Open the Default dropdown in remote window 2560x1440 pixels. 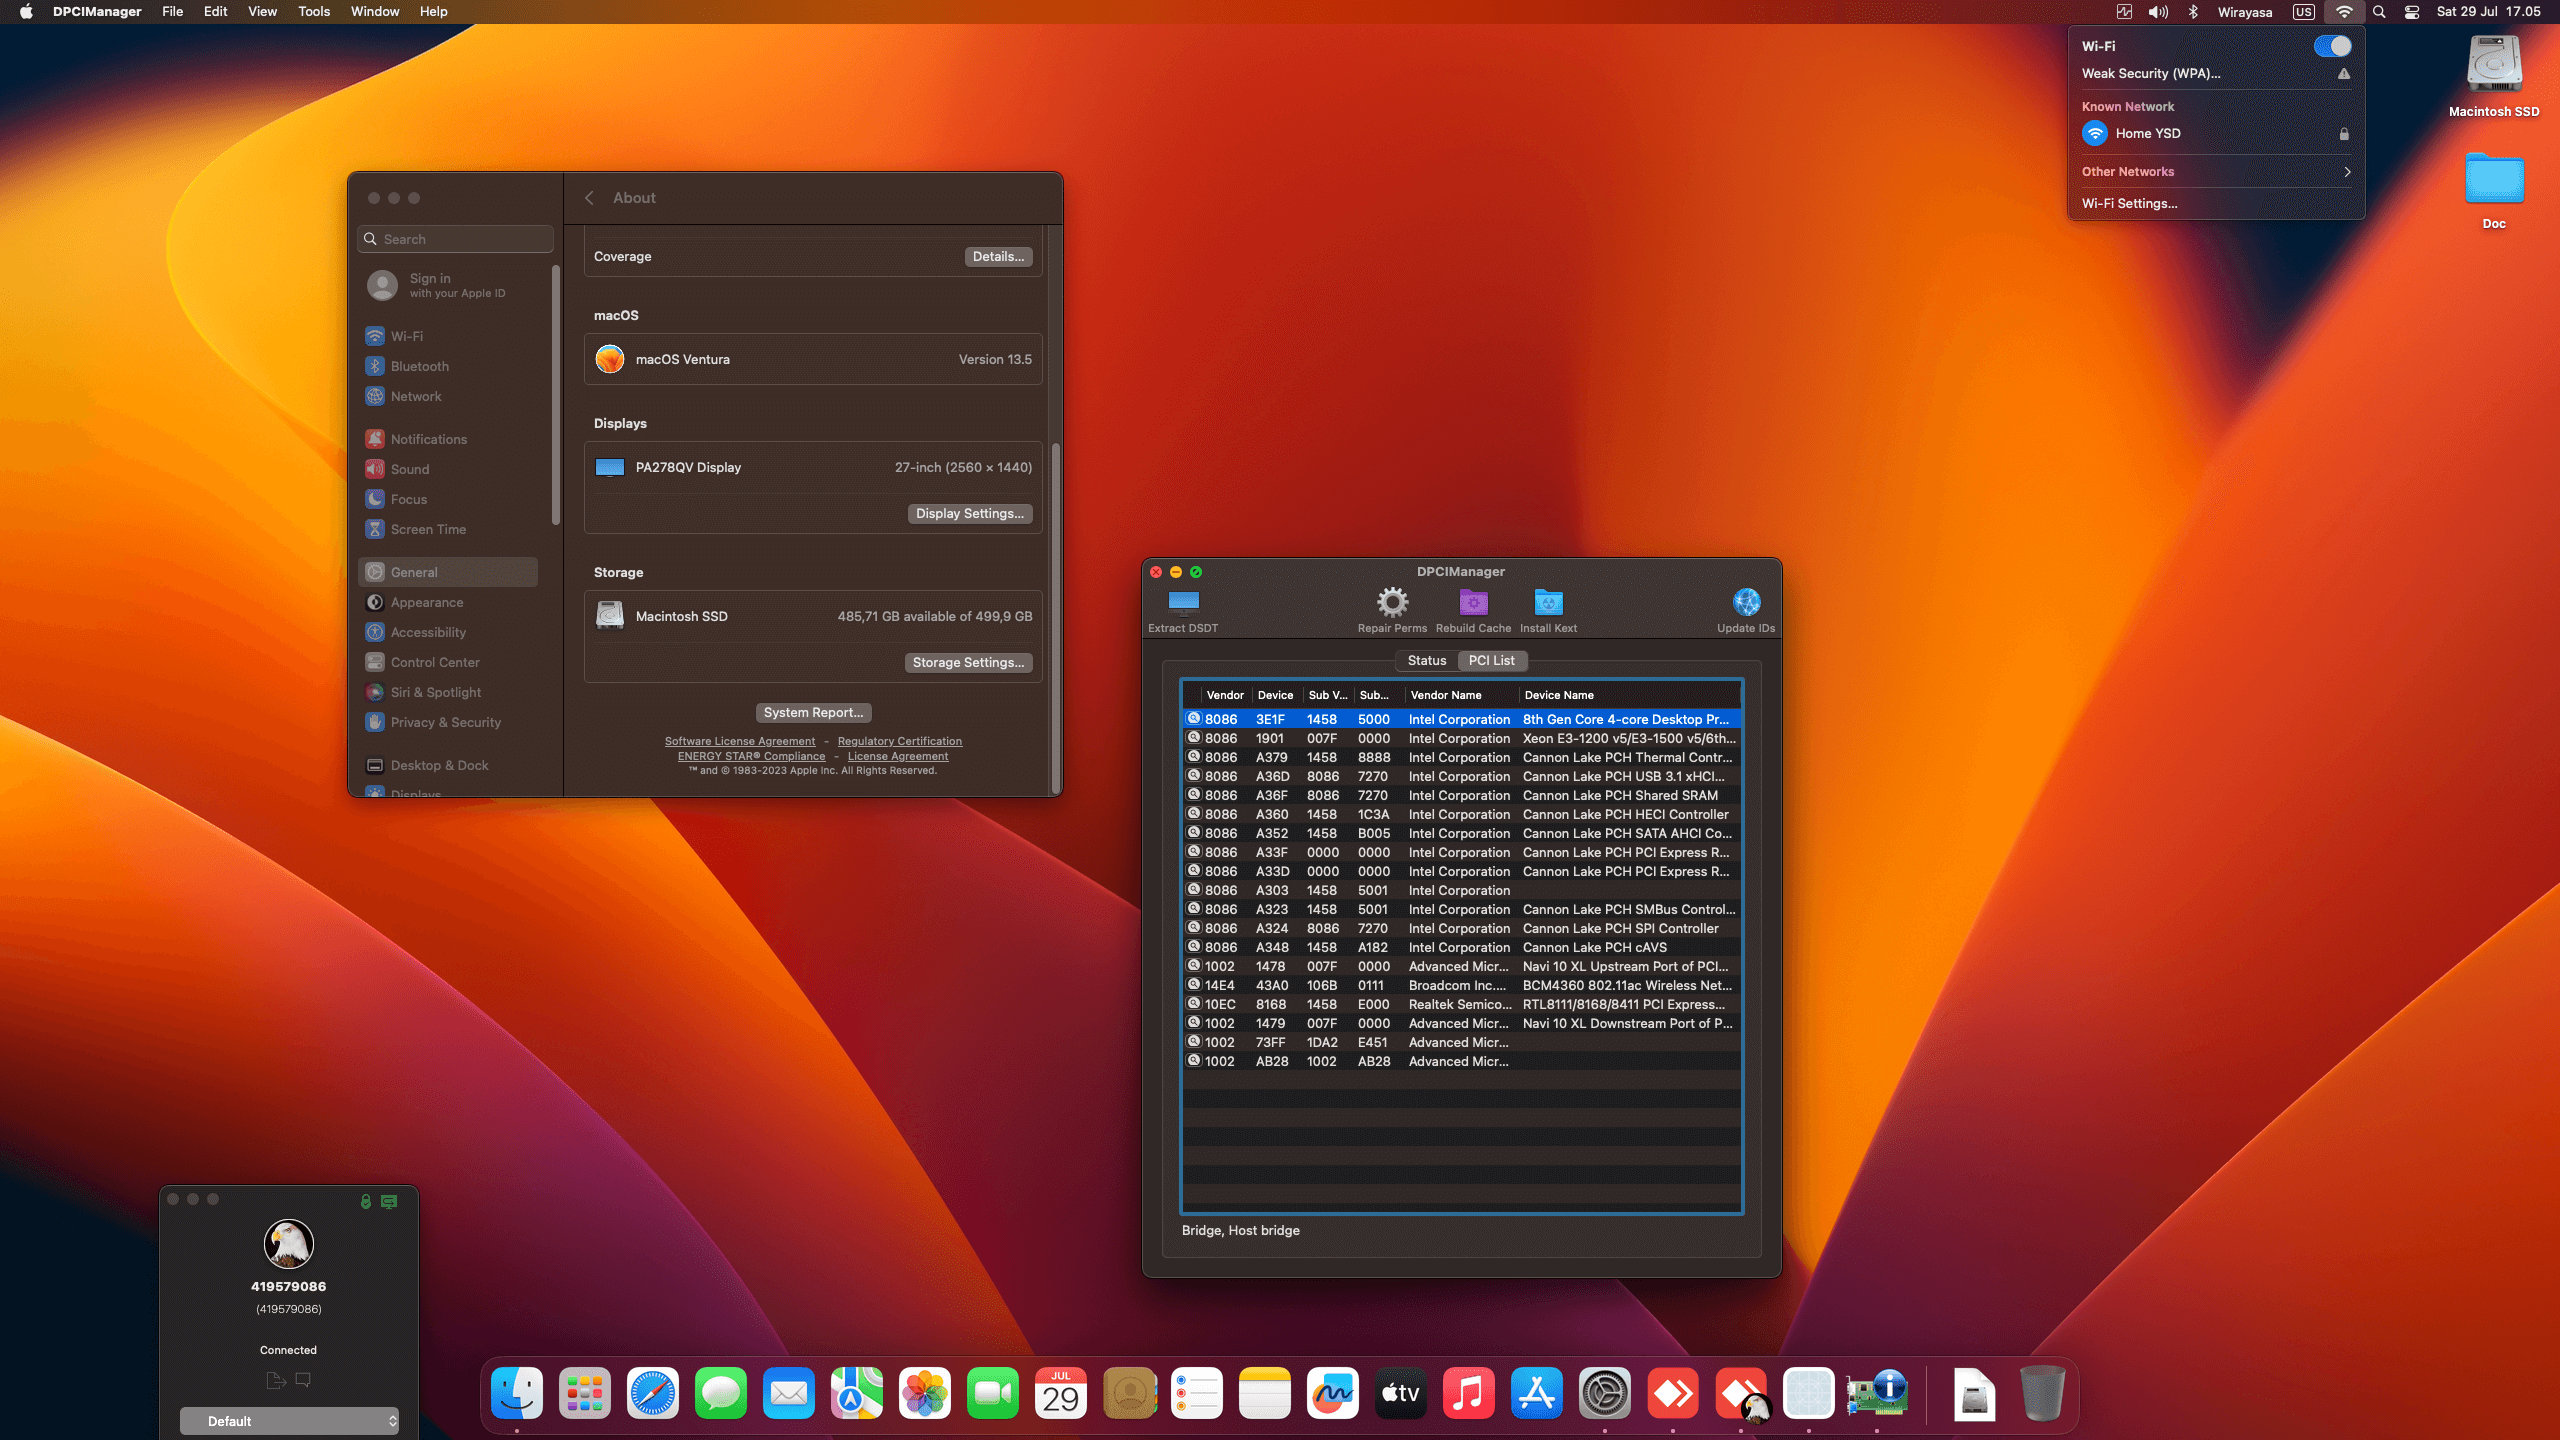pyautogui.click(x=289, y=1421)
